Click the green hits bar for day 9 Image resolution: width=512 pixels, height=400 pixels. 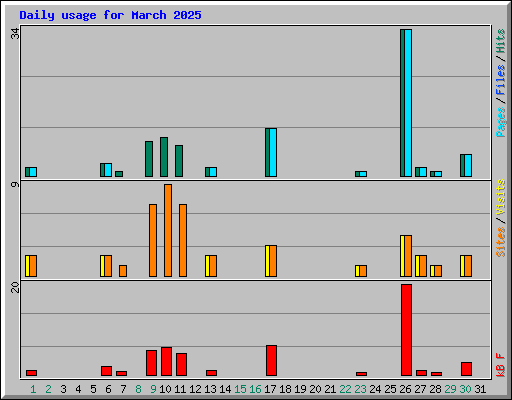[x=149, y=159]
